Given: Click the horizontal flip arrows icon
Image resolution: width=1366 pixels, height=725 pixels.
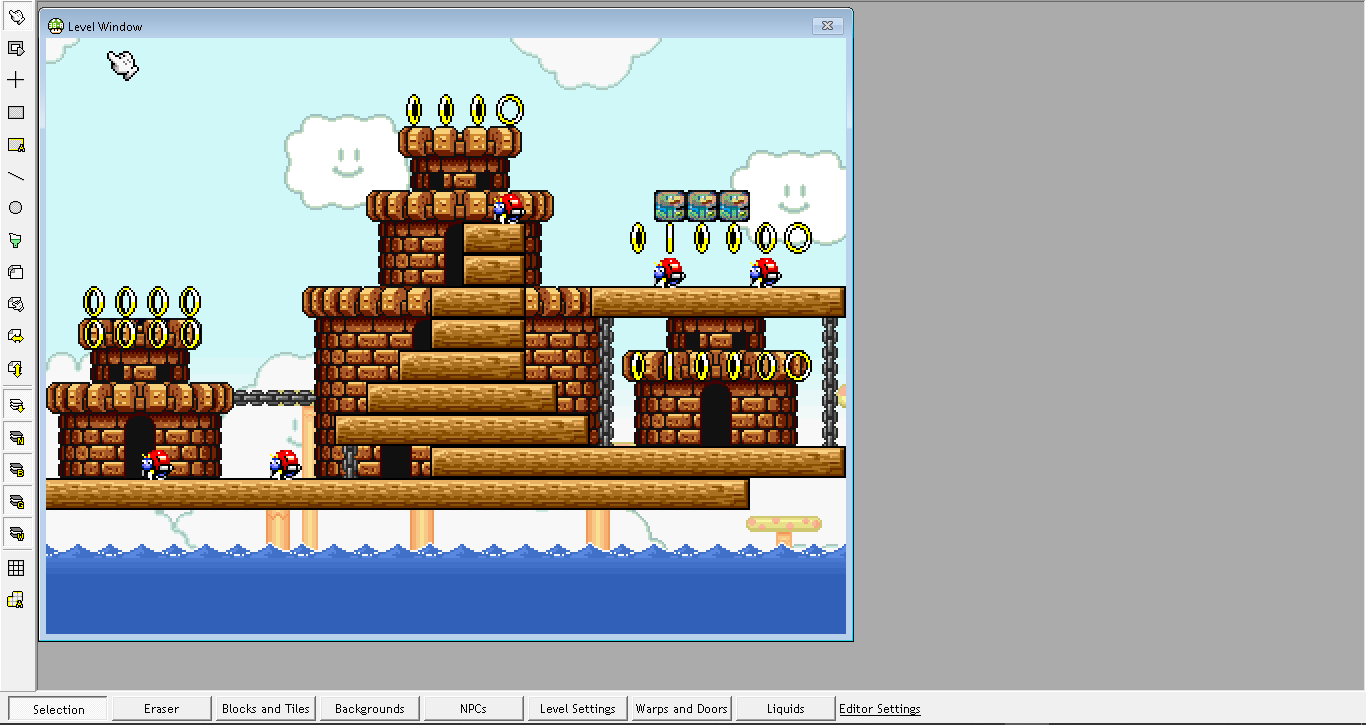Looking at the screenshot, I should 16,336.
